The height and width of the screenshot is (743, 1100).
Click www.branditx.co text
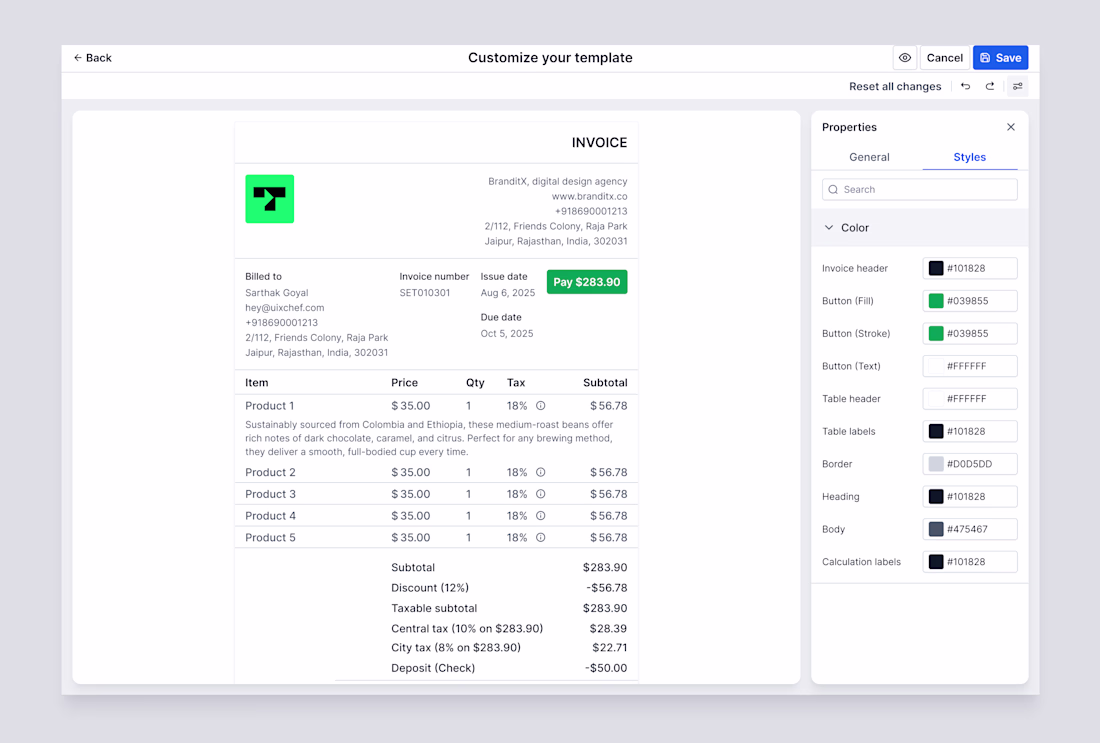pos(589,196)
